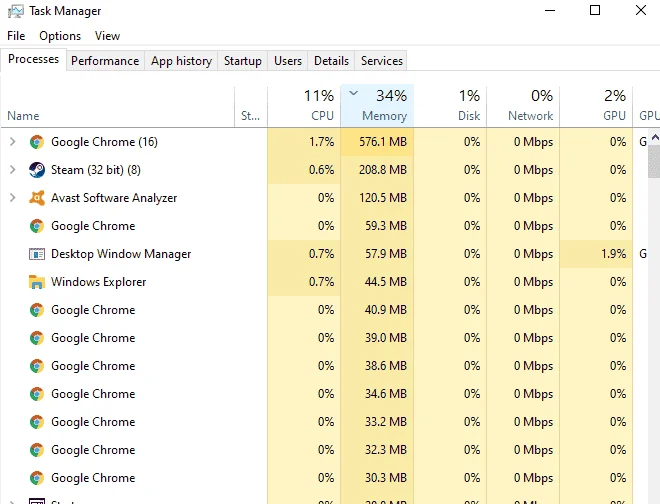Click the Chrome icon in the 59.3 MB row

37,226
